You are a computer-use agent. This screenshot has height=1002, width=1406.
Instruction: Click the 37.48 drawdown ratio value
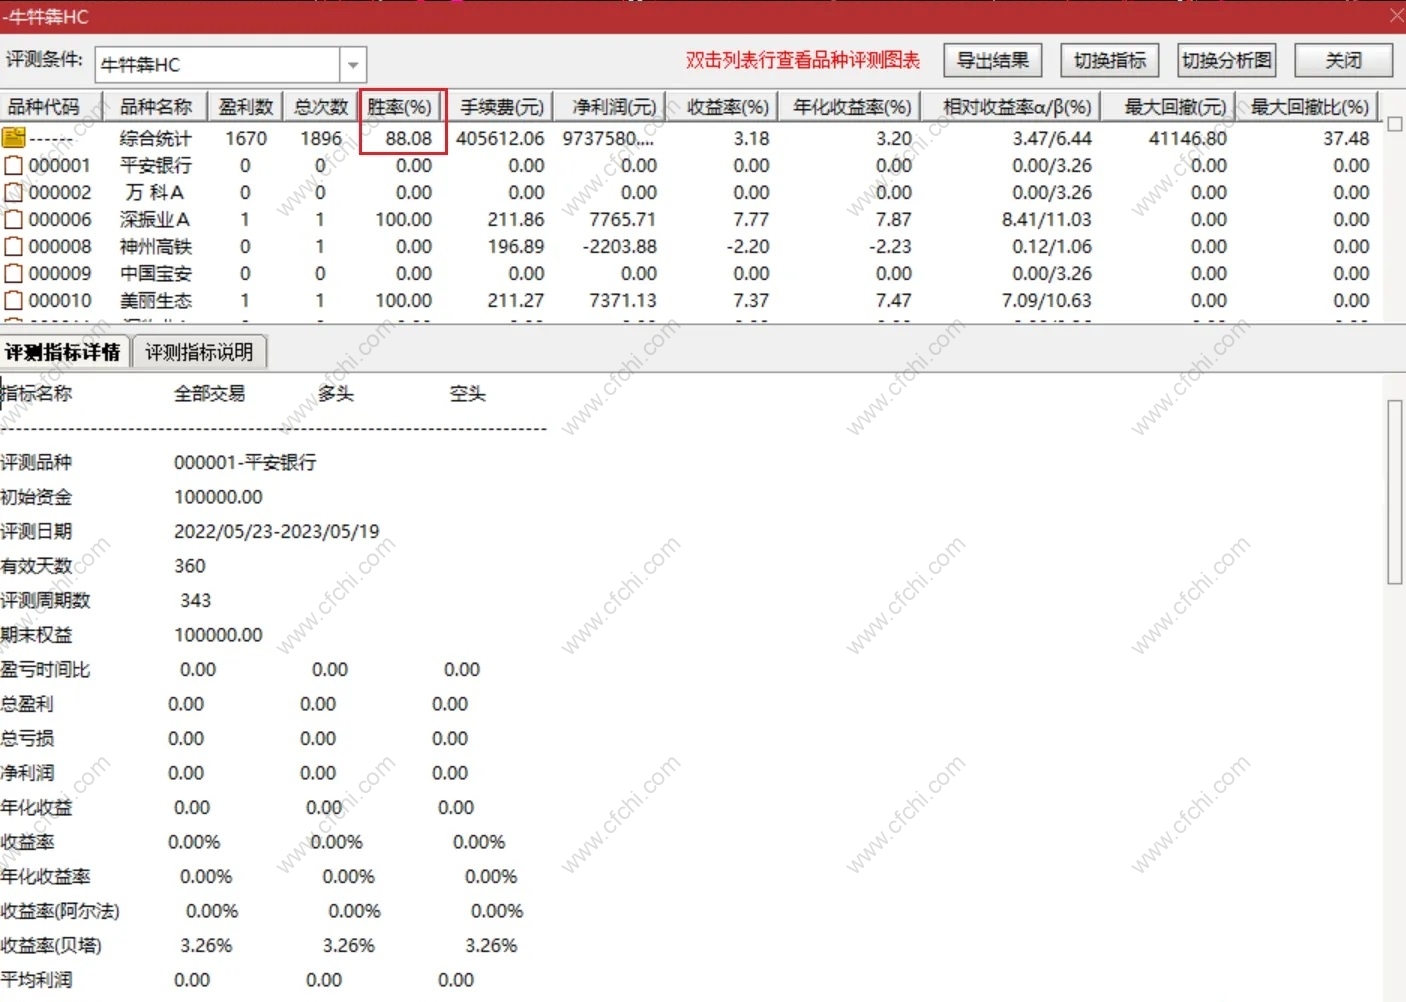[x=1346, y=138]
